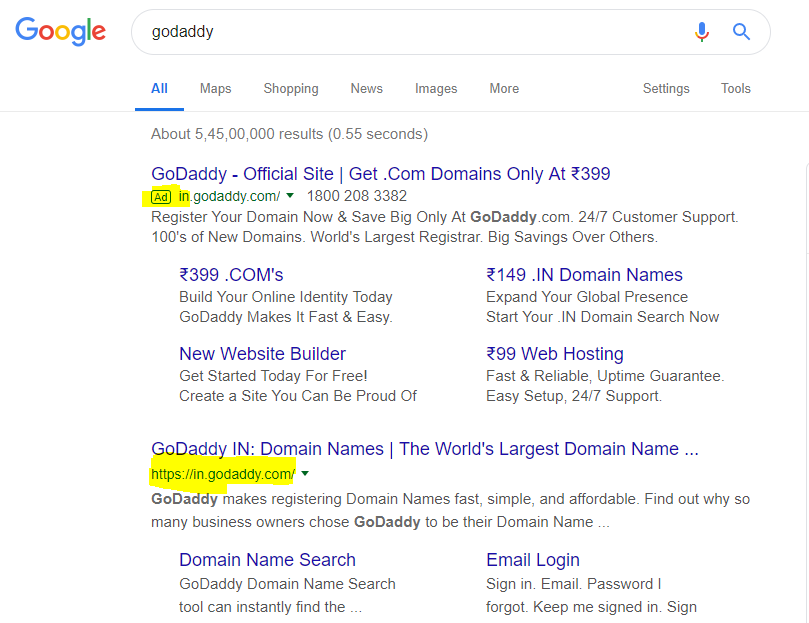Submit search with the magnifying glass icon
This screenshot has width=809, height=623.
741,31
